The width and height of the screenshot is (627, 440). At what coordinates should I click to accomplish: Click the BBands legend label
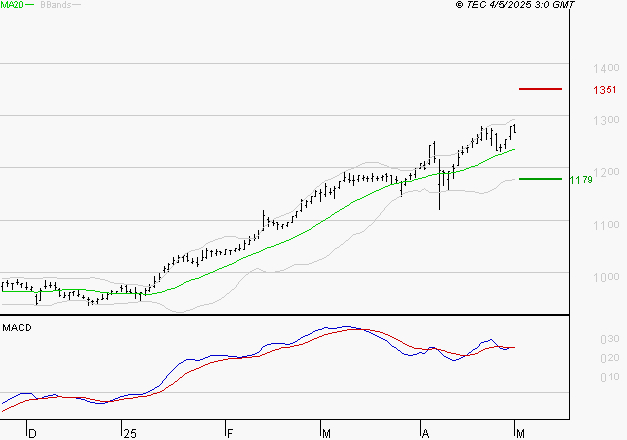(x=55, y=5)
